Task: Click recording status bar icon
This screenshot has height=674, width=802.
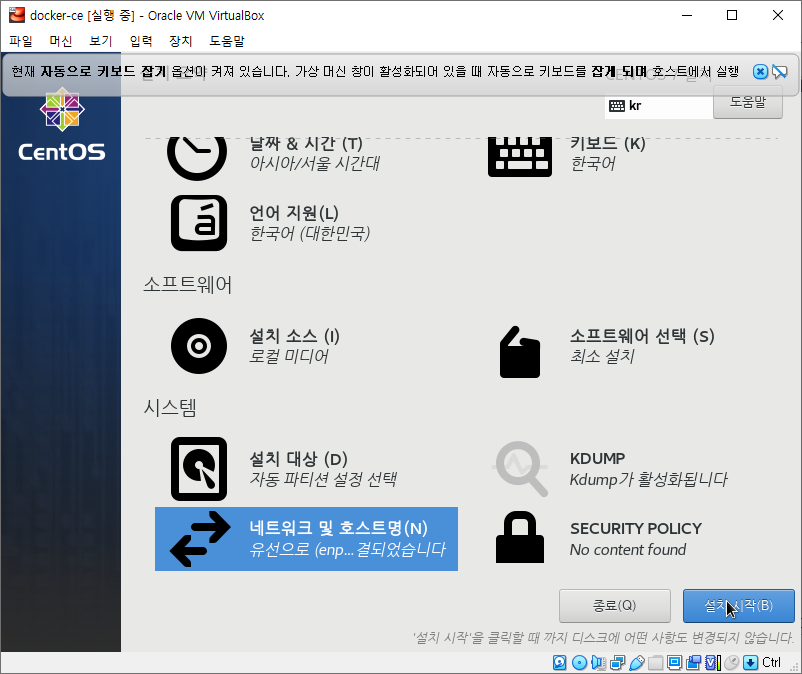Action: coord(694,663)
